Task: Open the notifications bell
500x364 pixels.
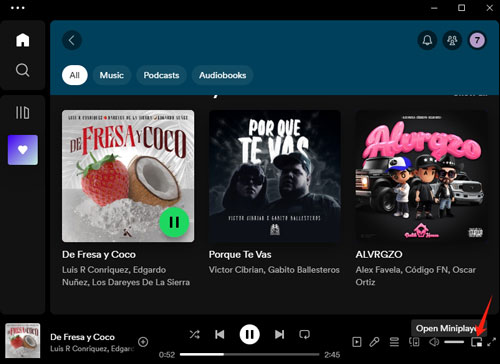Action: point(427,40)
